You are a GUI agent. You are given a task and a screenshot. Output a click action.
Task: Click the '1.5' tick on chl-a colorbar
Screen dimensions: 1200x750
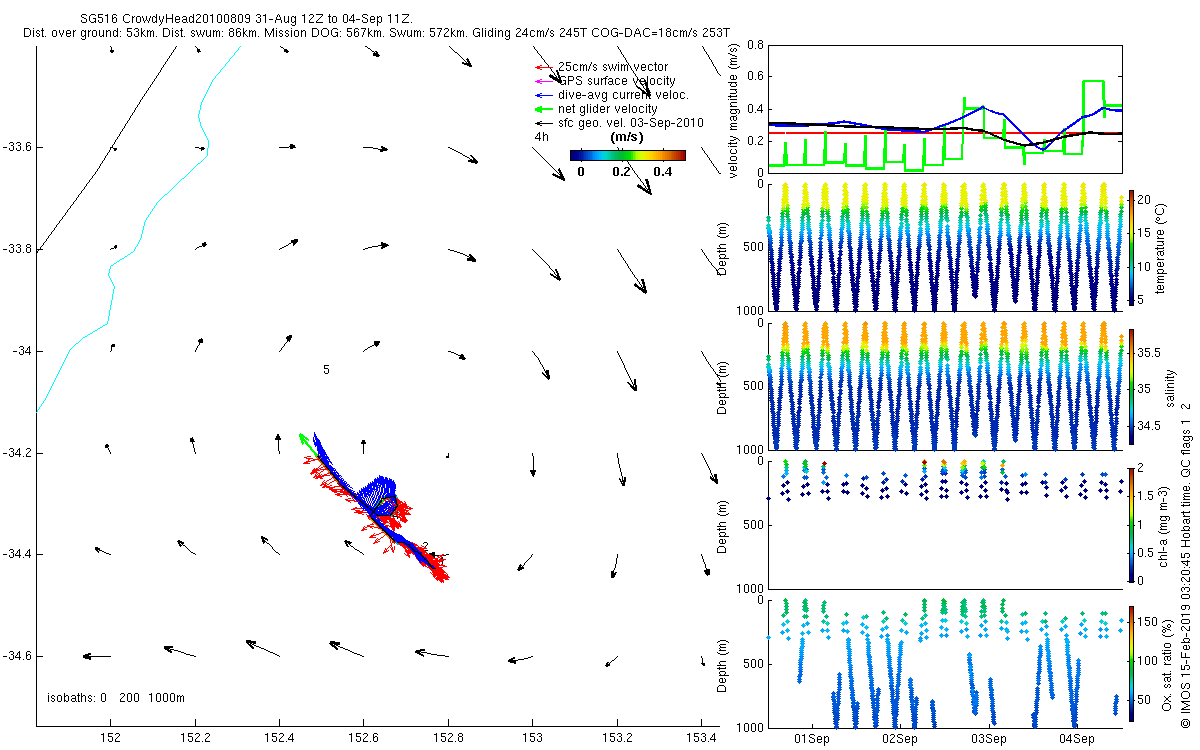[1146, 496]
